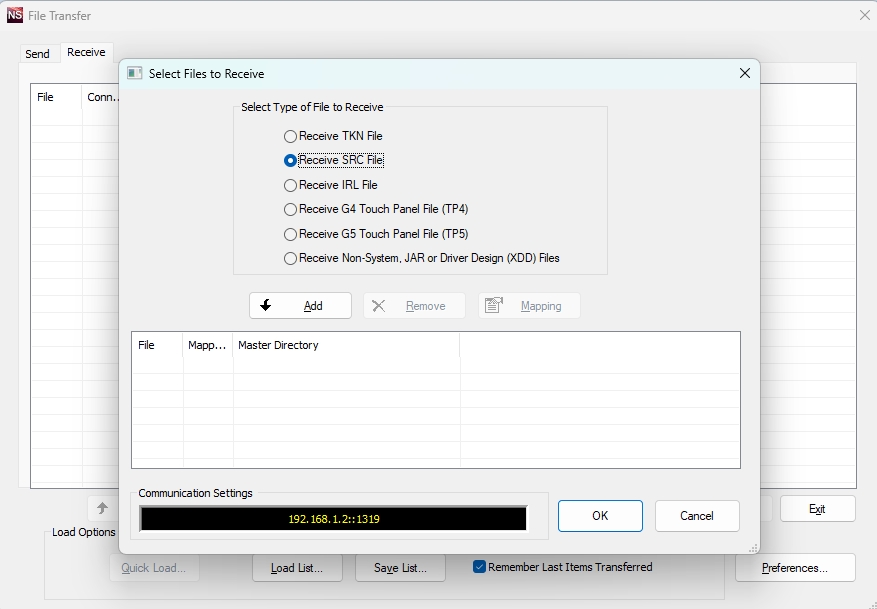Switch to the Receive tab
Viewport: 877px width, 609px height.
[86, 52]
